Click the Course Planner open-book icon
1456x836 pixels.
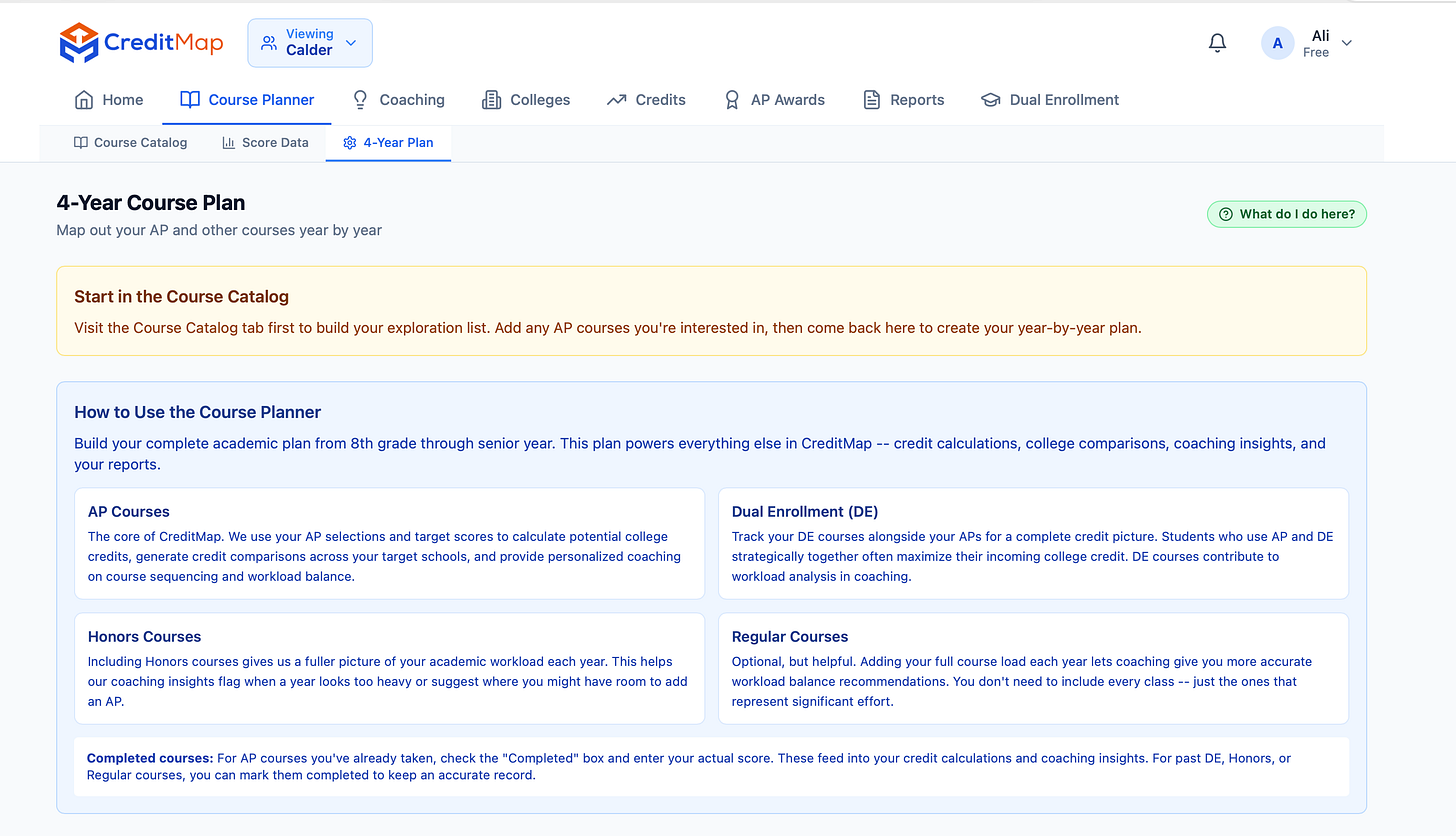click(x=190, y=100)
